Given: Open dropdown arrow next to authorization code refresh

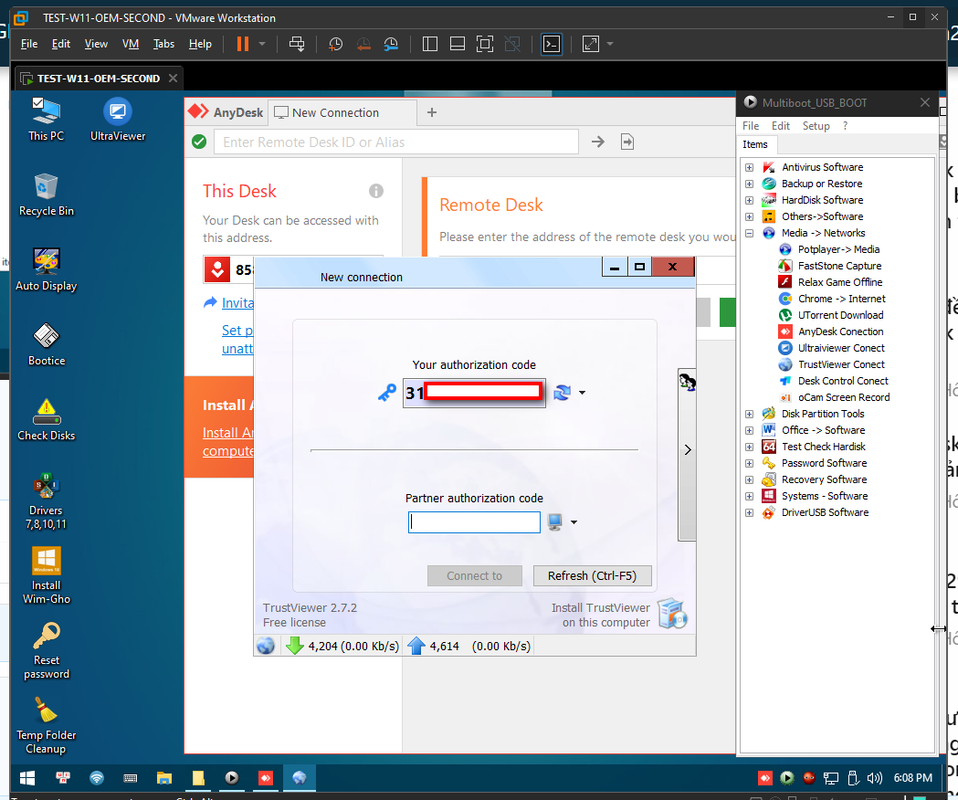Looking at the screenshot, I should coord(582,393).
